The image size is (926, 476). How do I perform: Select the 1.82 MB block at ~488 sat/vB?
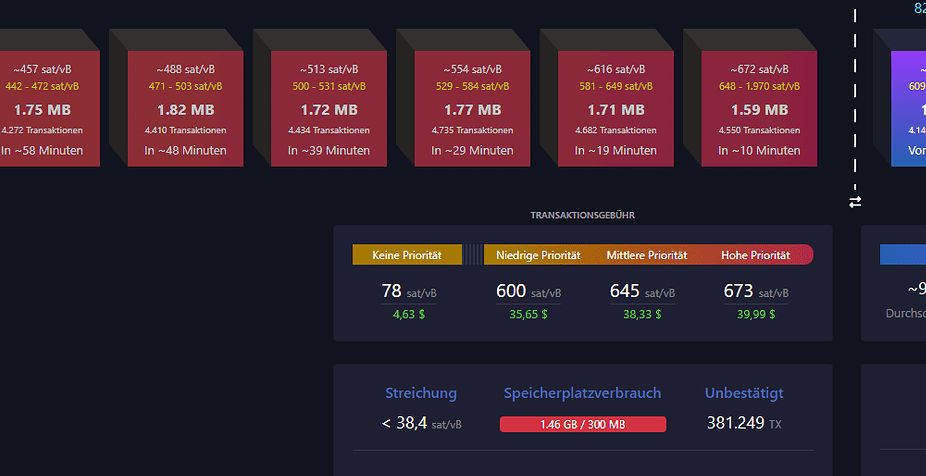pyautogui.click(x=185, y=108)
